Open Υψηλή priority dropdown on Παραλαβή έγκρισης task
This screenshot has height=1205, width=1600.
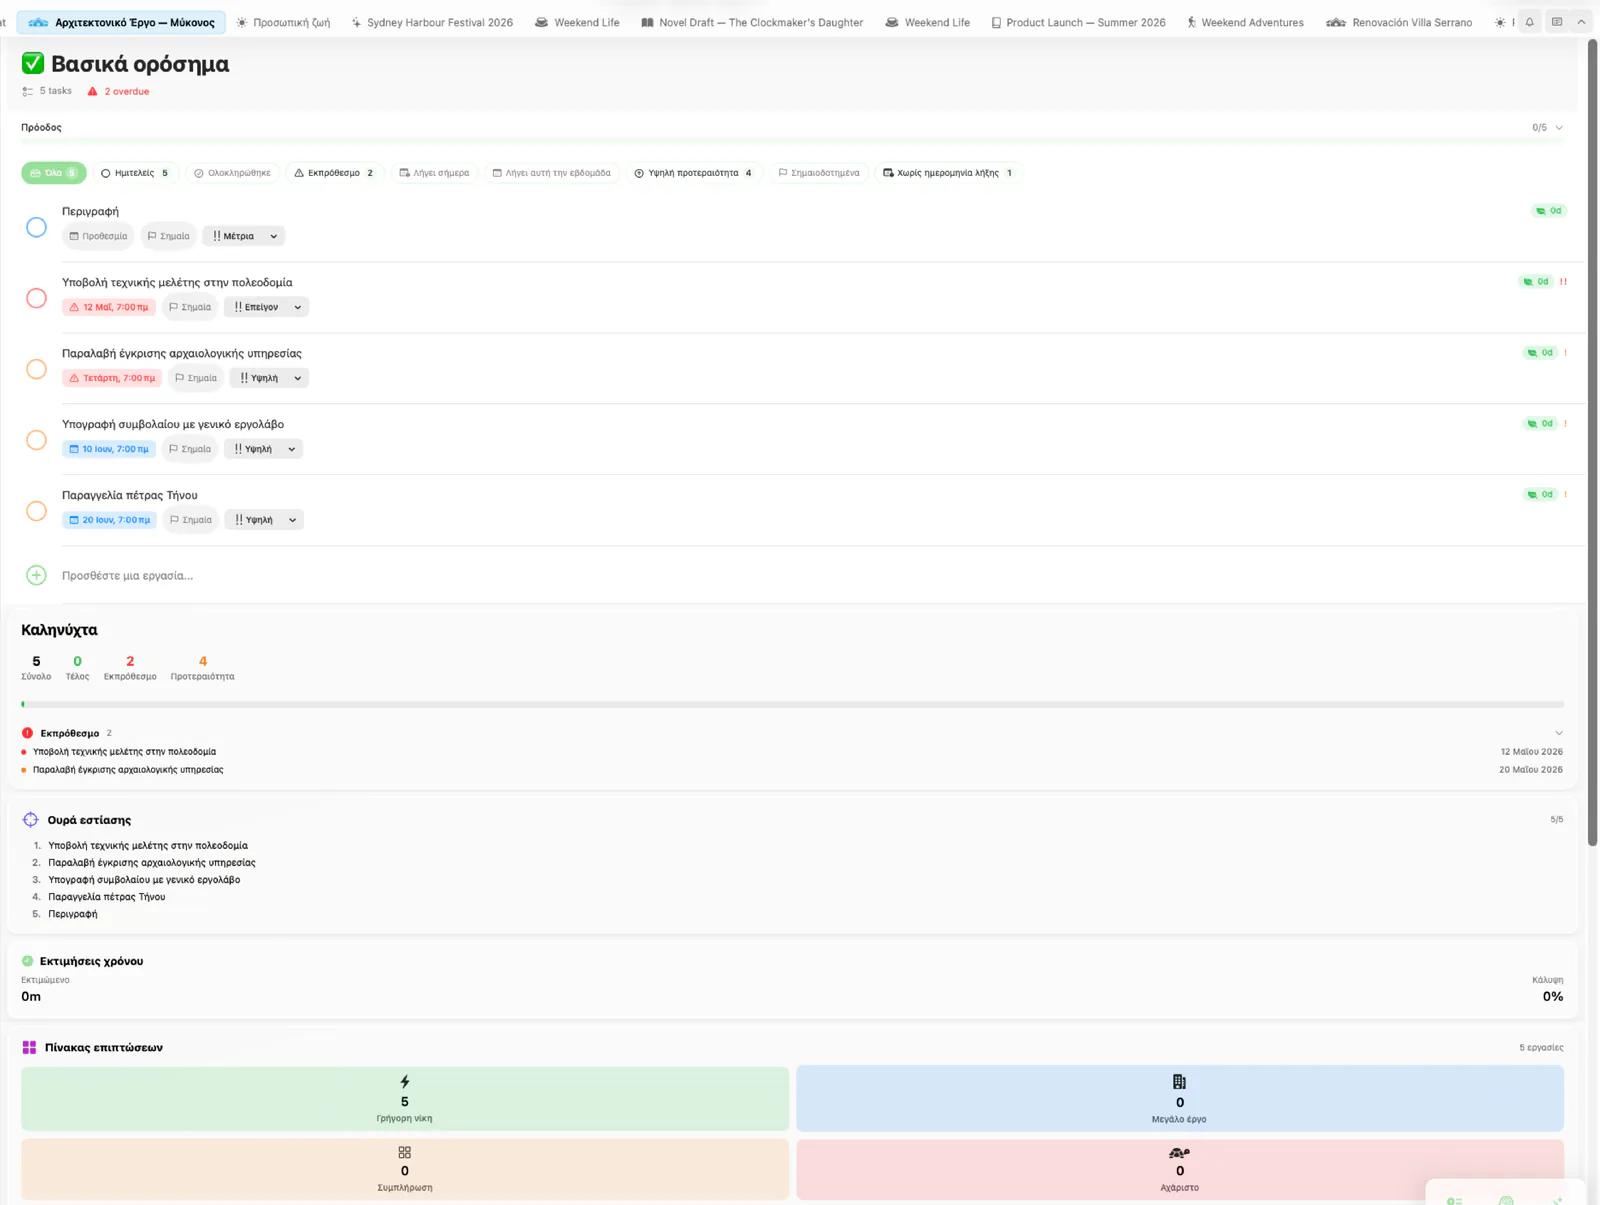[x=269, y=378]
